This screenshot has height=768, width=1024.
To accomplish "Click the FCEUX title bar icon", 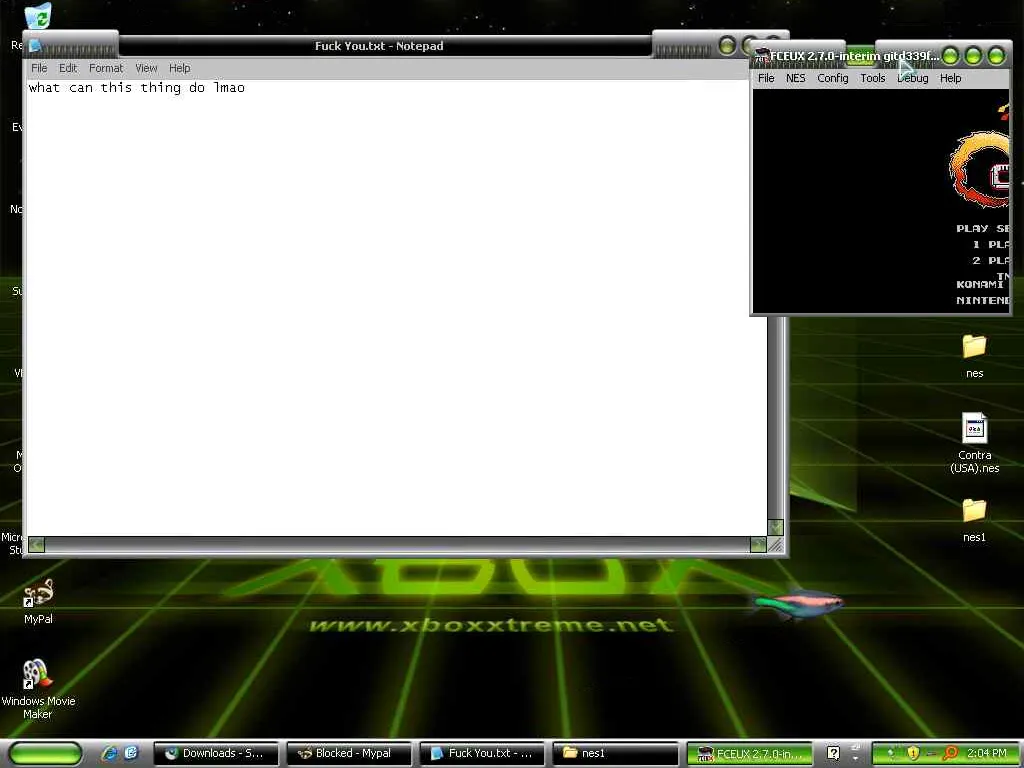I will pyautogui.click(x=761, y=57).
